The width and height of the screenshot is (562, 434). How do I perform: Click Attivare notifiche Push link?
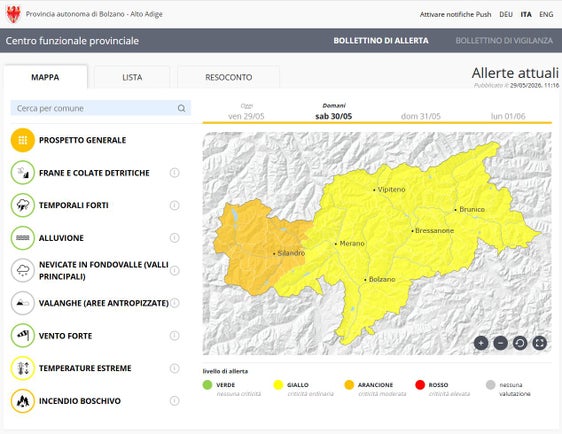(455, 14)
